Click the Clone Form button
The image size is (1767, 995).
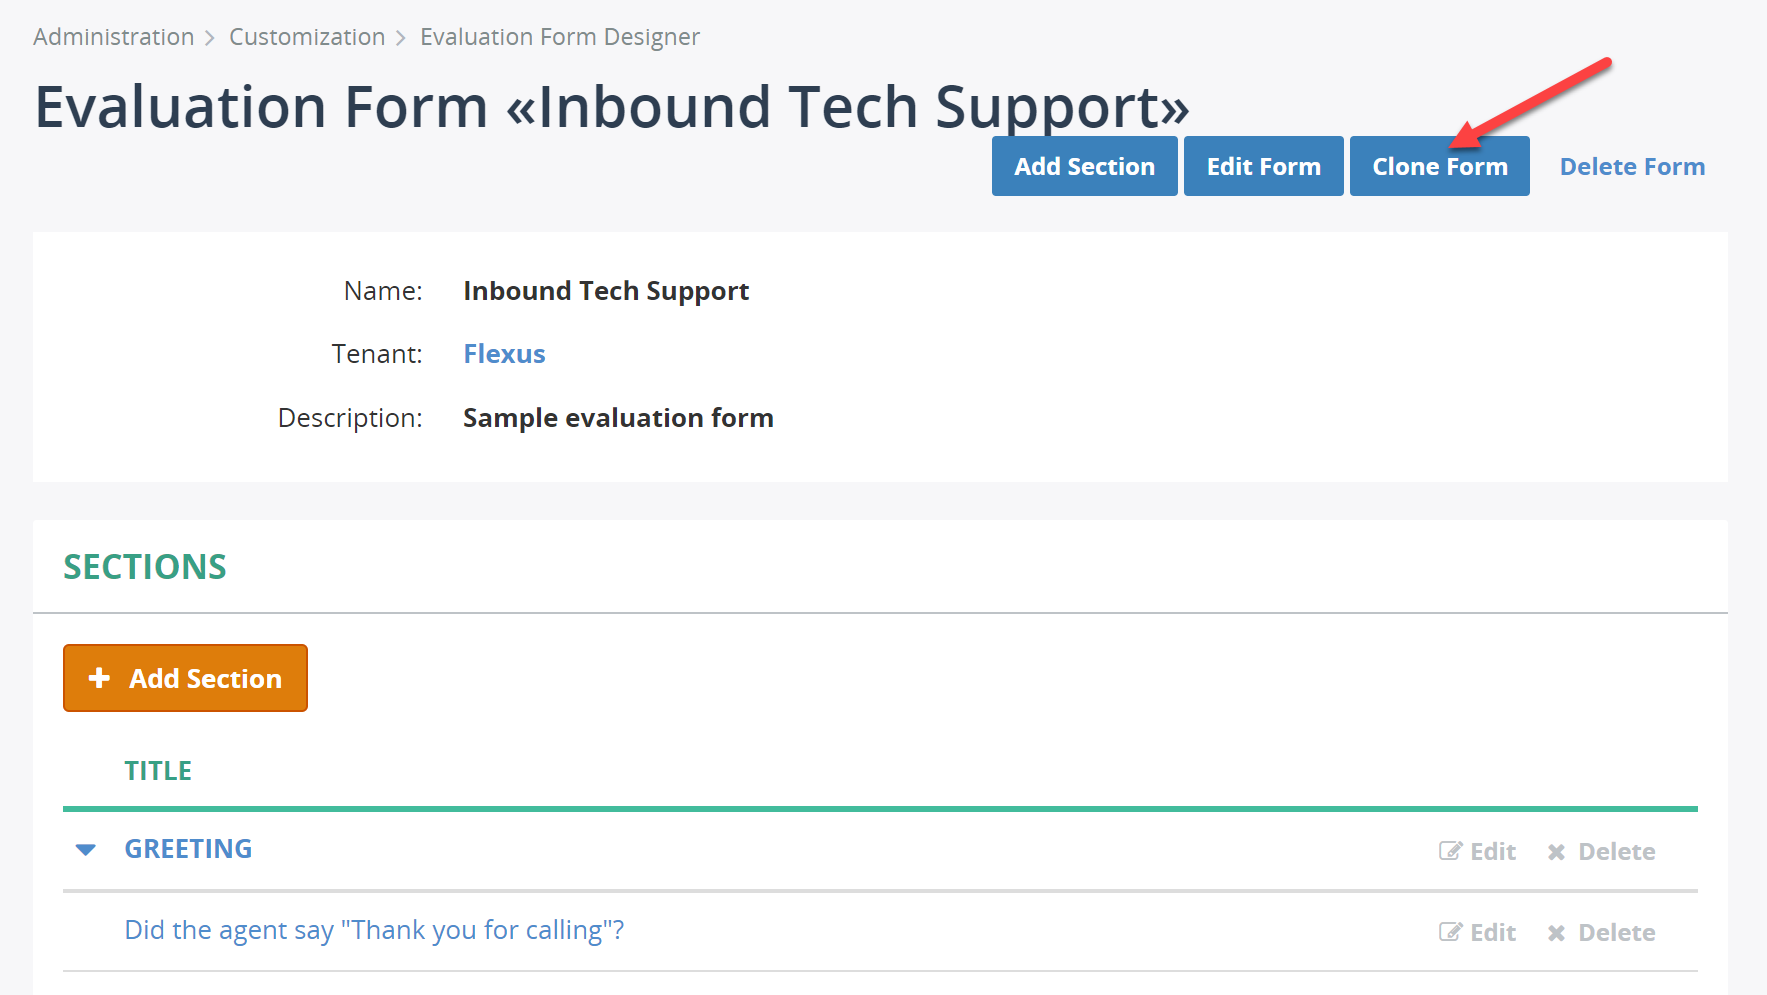(1439, 166)
